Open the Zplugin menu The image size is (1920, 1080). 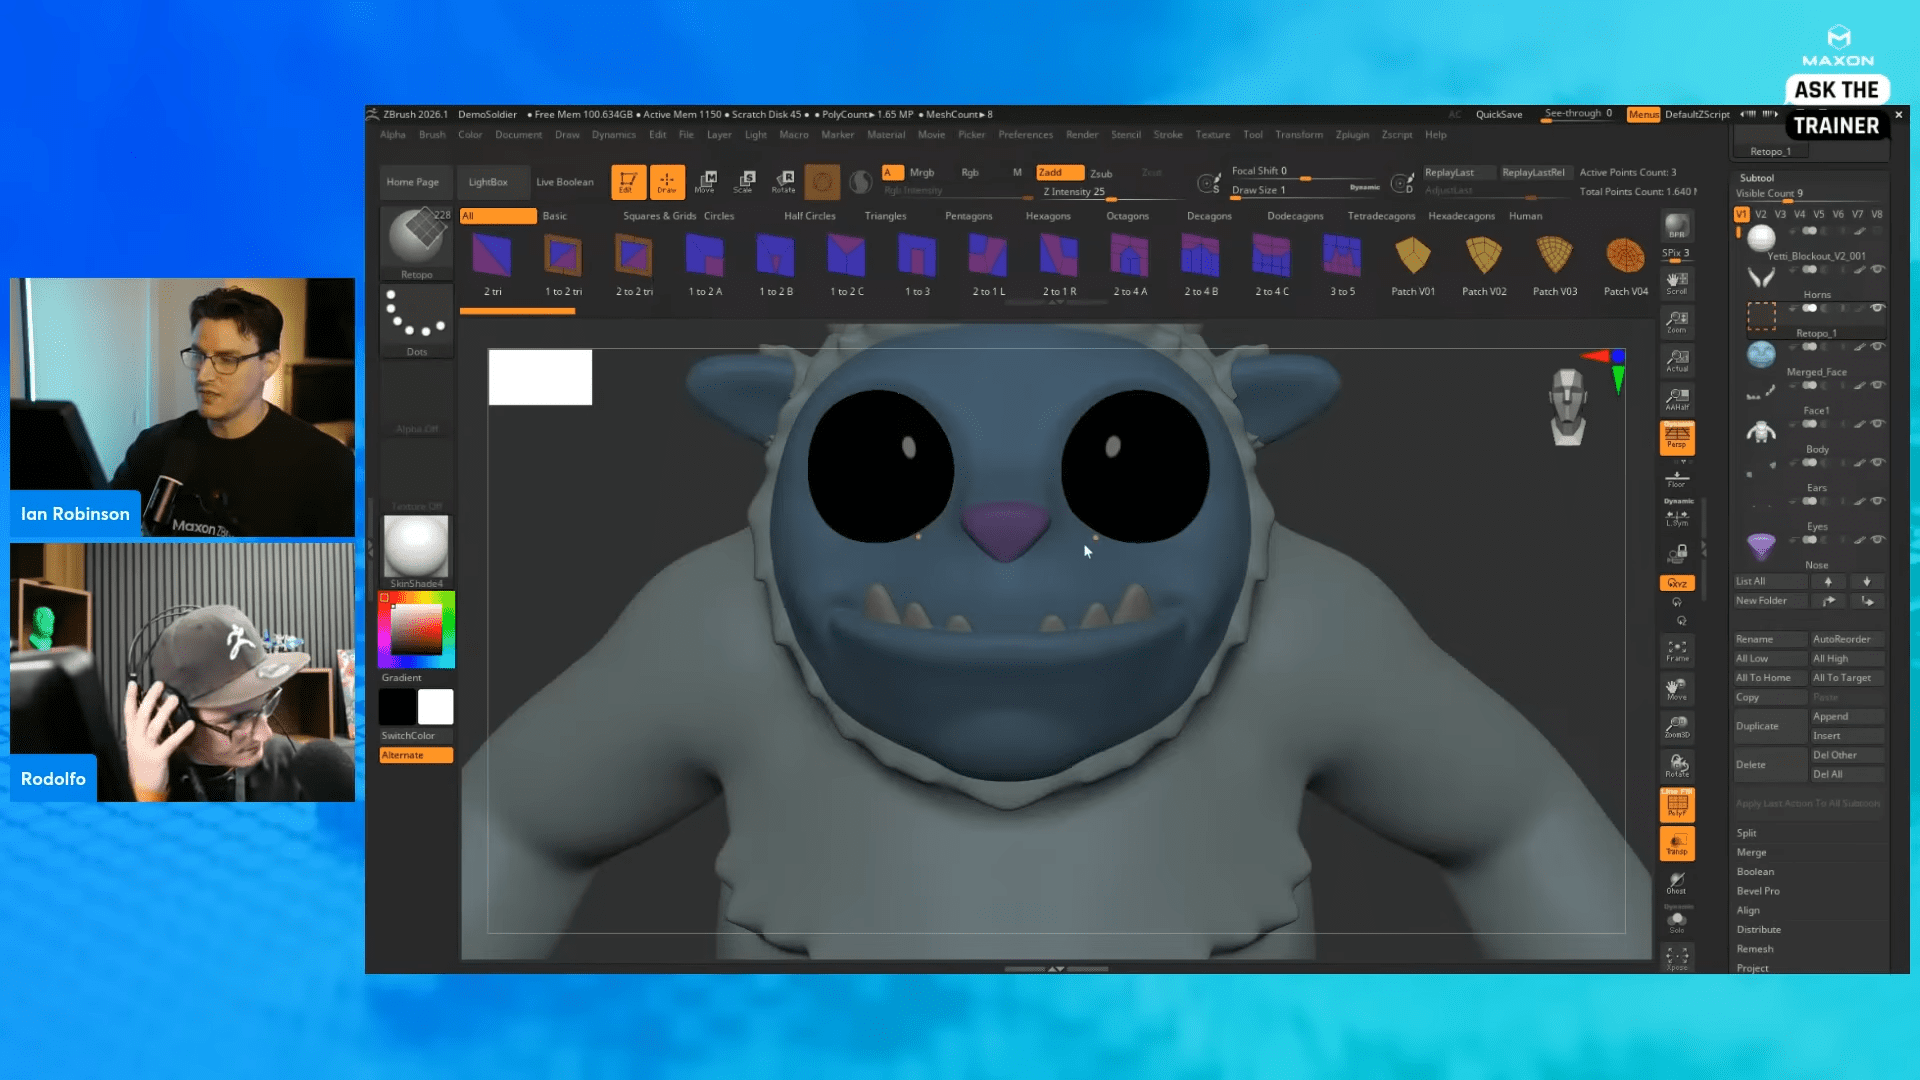(x=1351, y=135)
